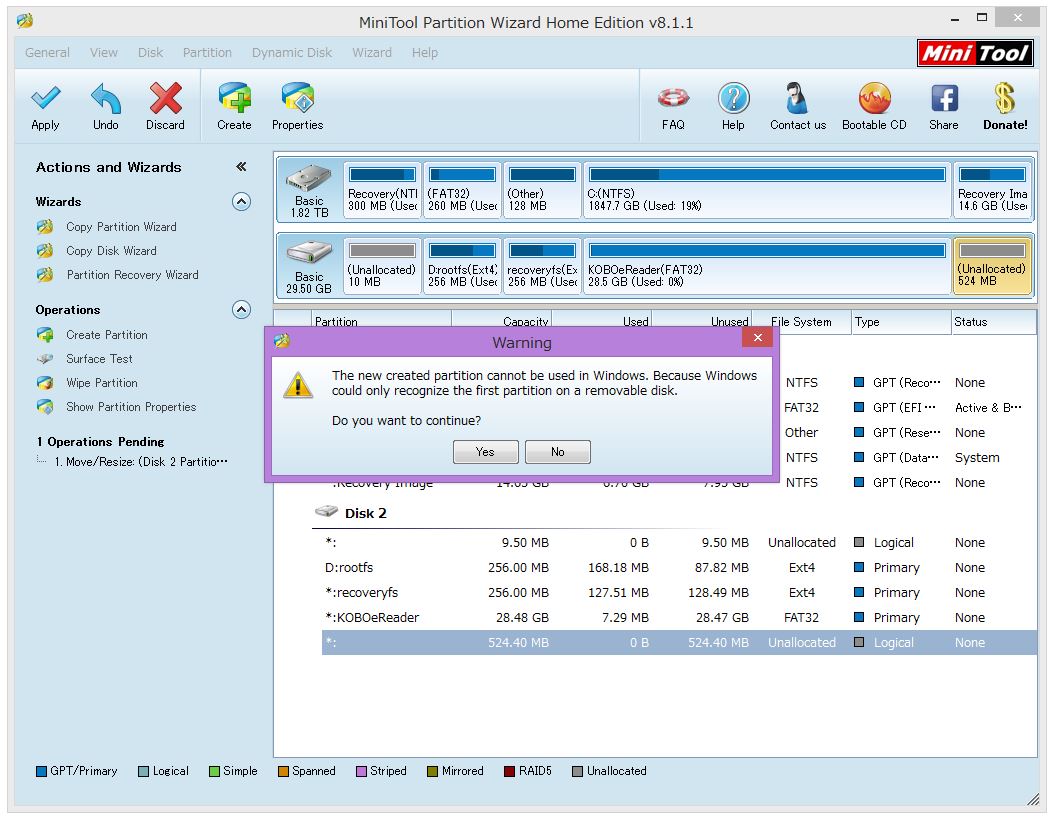Screen dimensions: 1054x821
Task: Select the D:rootfs row in partition list
Action: [x=679, y=568]
